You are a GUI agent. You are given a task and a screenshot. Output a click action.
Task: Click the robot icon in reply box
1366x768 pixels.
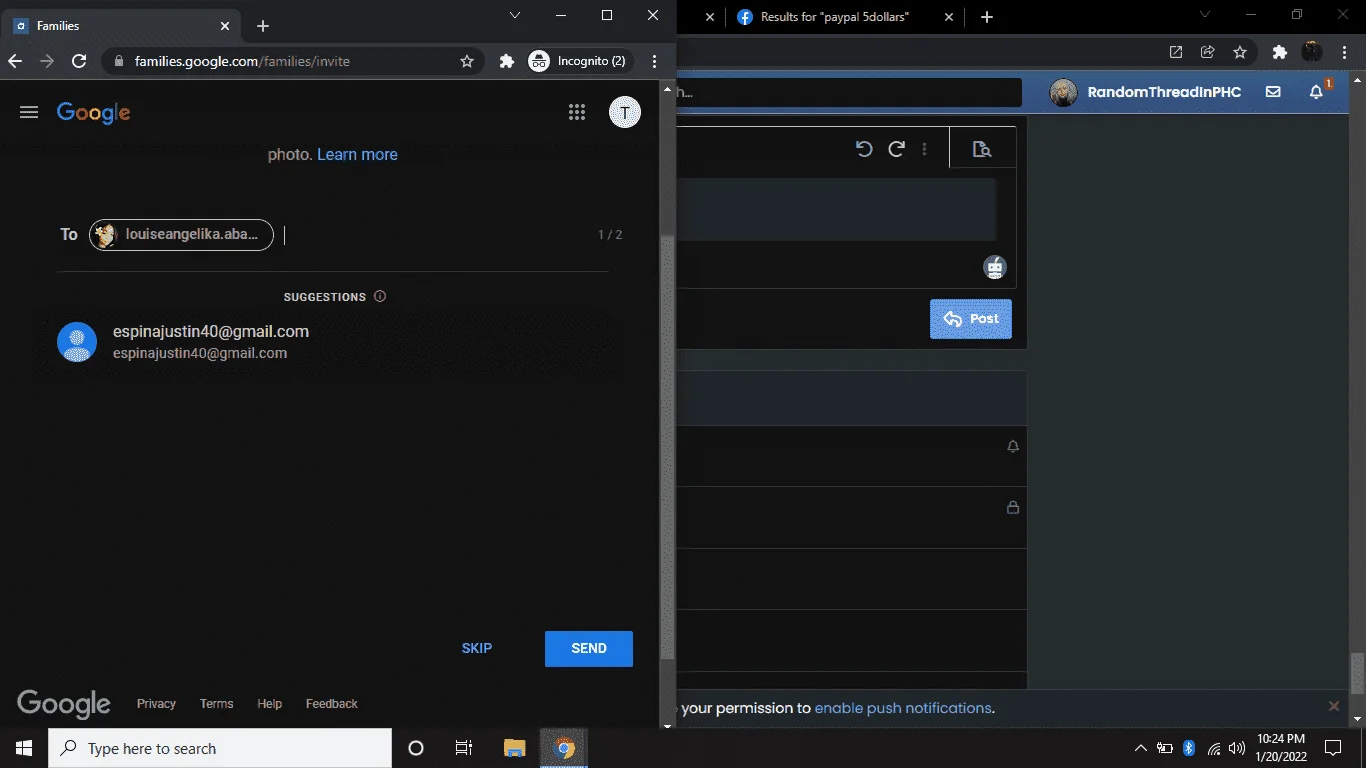pos(994,267)
